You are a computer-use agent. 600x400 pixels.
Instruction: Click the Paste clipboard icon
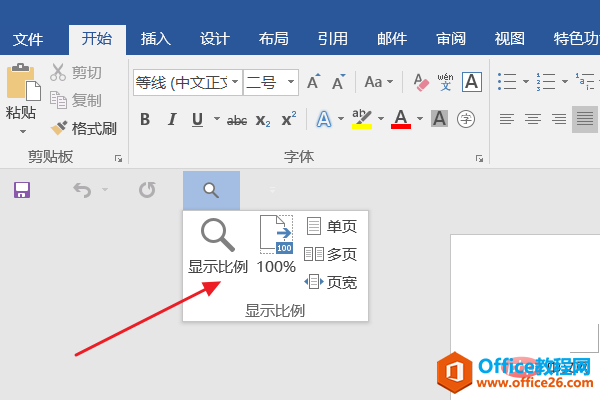click(x=23, y=82)
